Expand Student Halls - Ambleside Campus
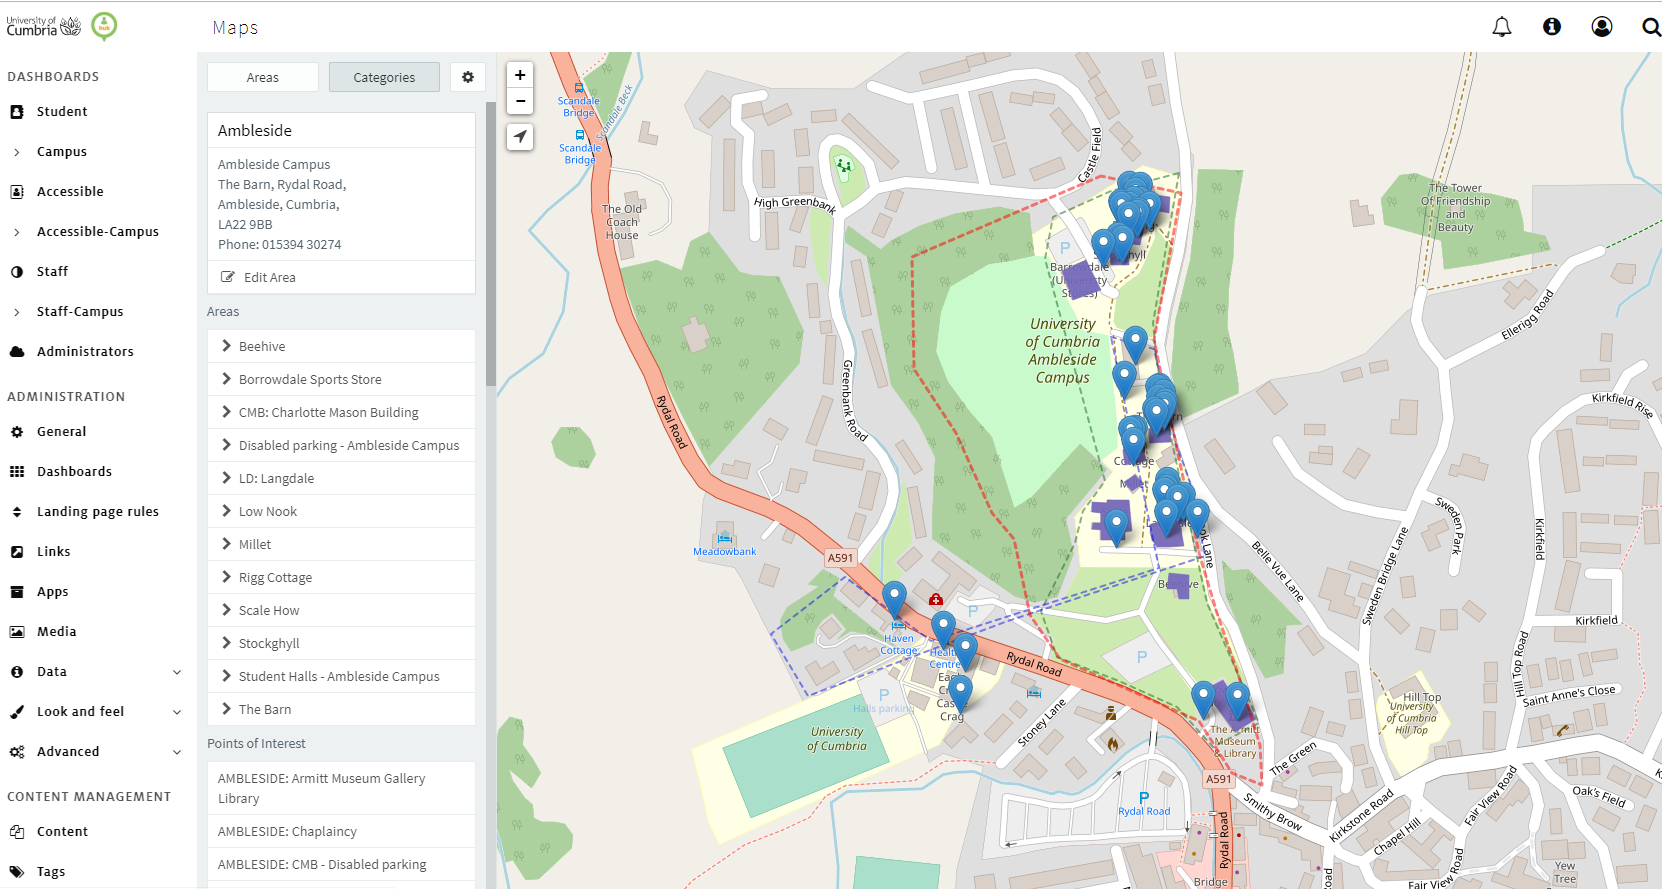The width and height of the screenshot is (1662, 889). 341,676
